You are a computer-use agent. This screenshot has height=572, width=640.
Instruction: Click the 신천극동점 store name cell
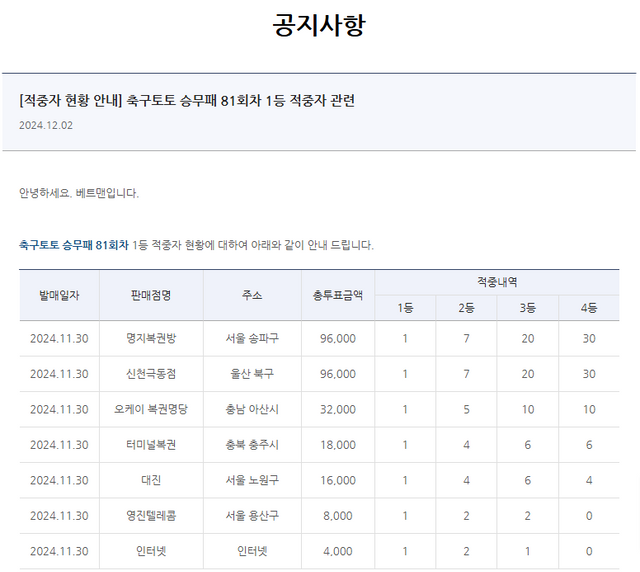[151, 374]
